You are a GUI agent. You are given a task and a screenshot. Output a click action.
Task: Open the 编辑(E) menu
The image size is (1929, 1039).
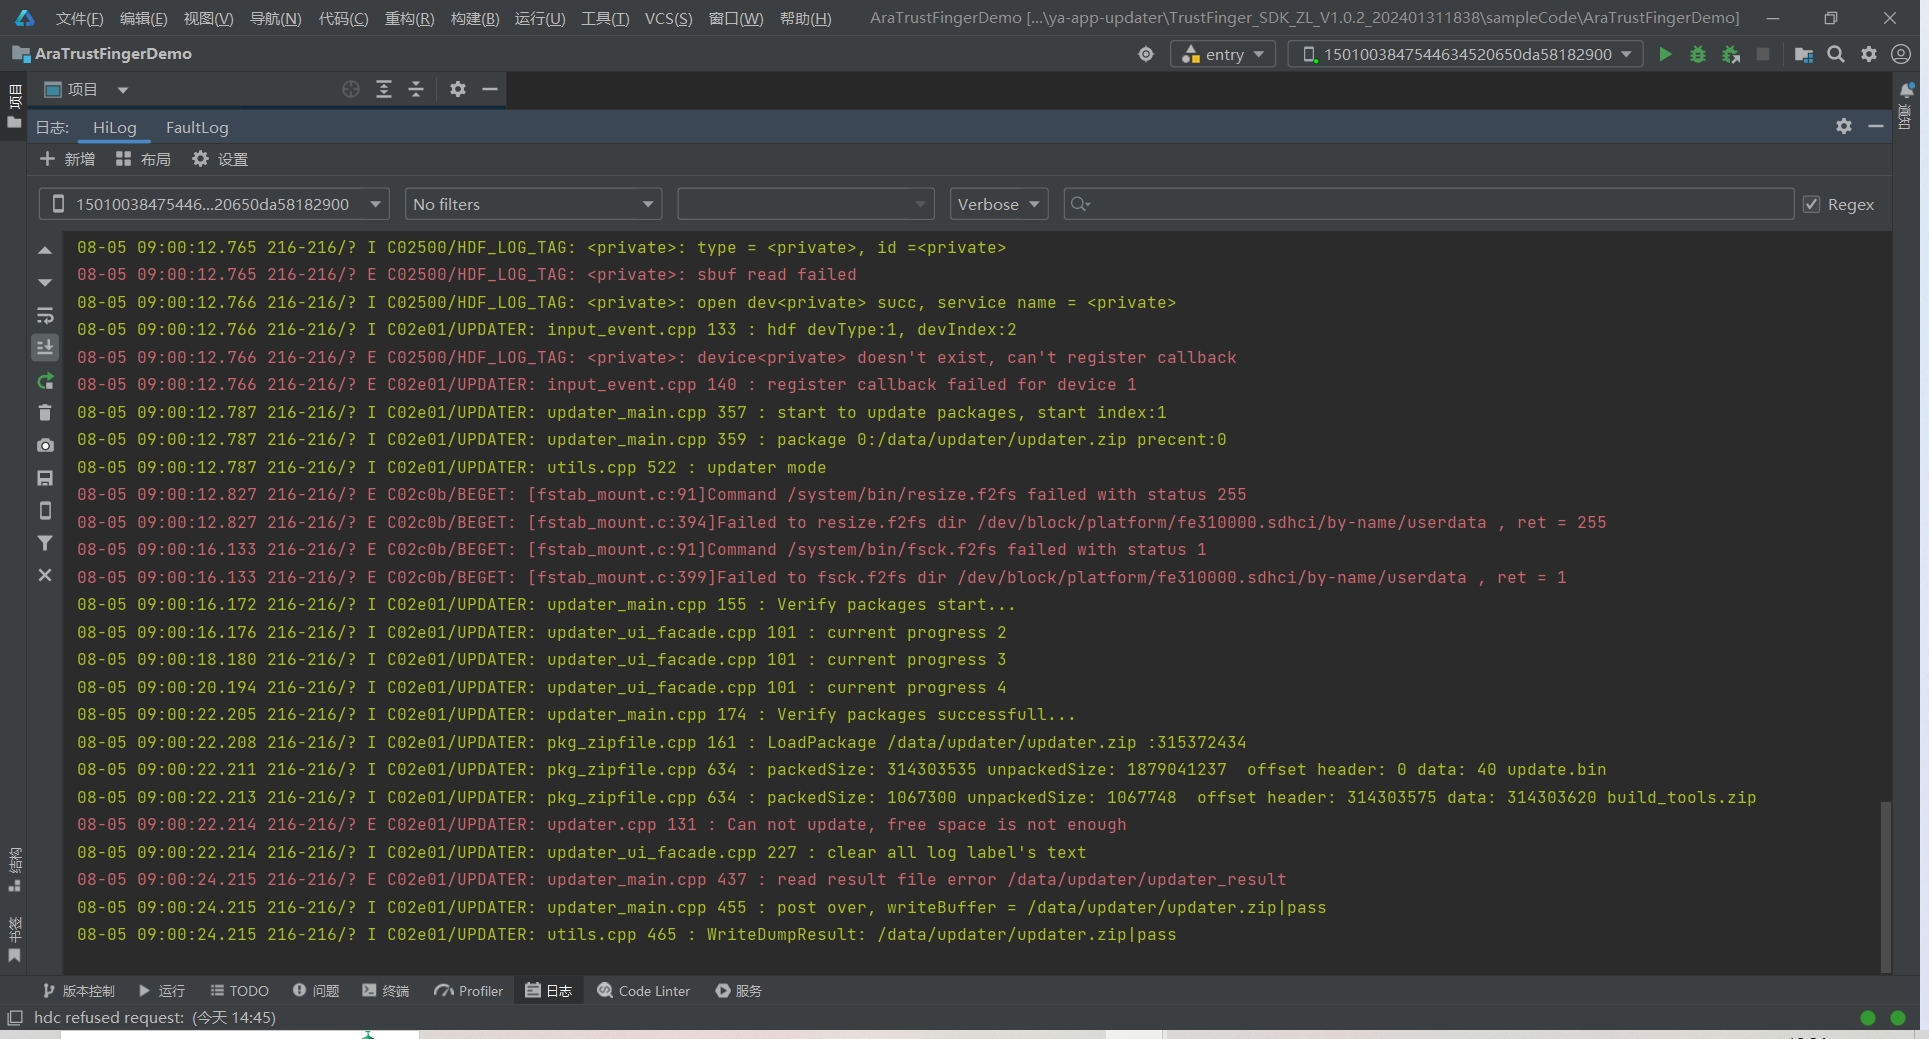tap(144, 18)
